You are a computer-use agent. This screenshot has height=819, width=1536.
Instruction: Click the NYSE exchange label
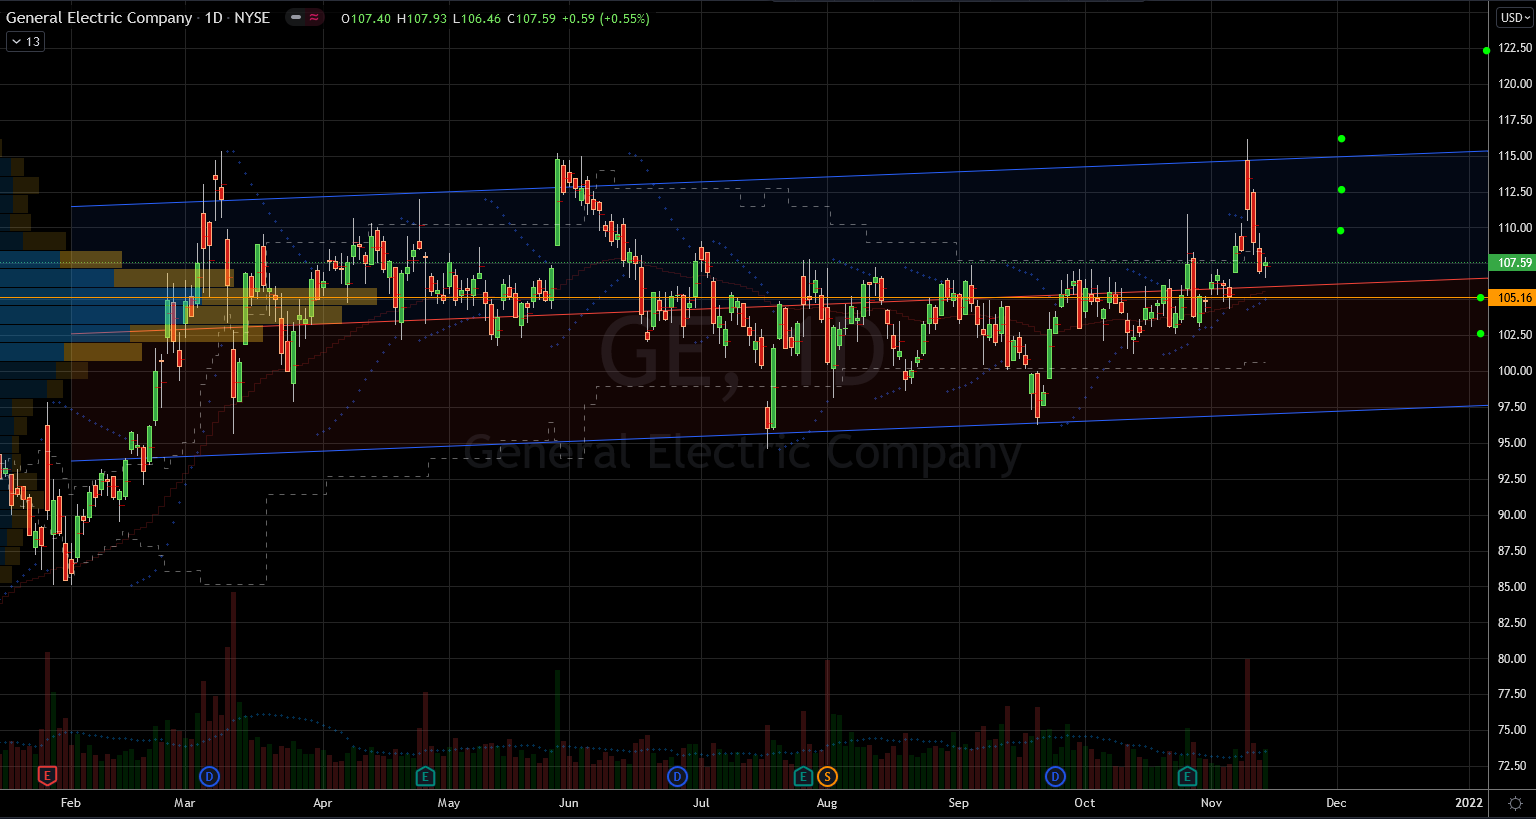click(x=252, y=18)
